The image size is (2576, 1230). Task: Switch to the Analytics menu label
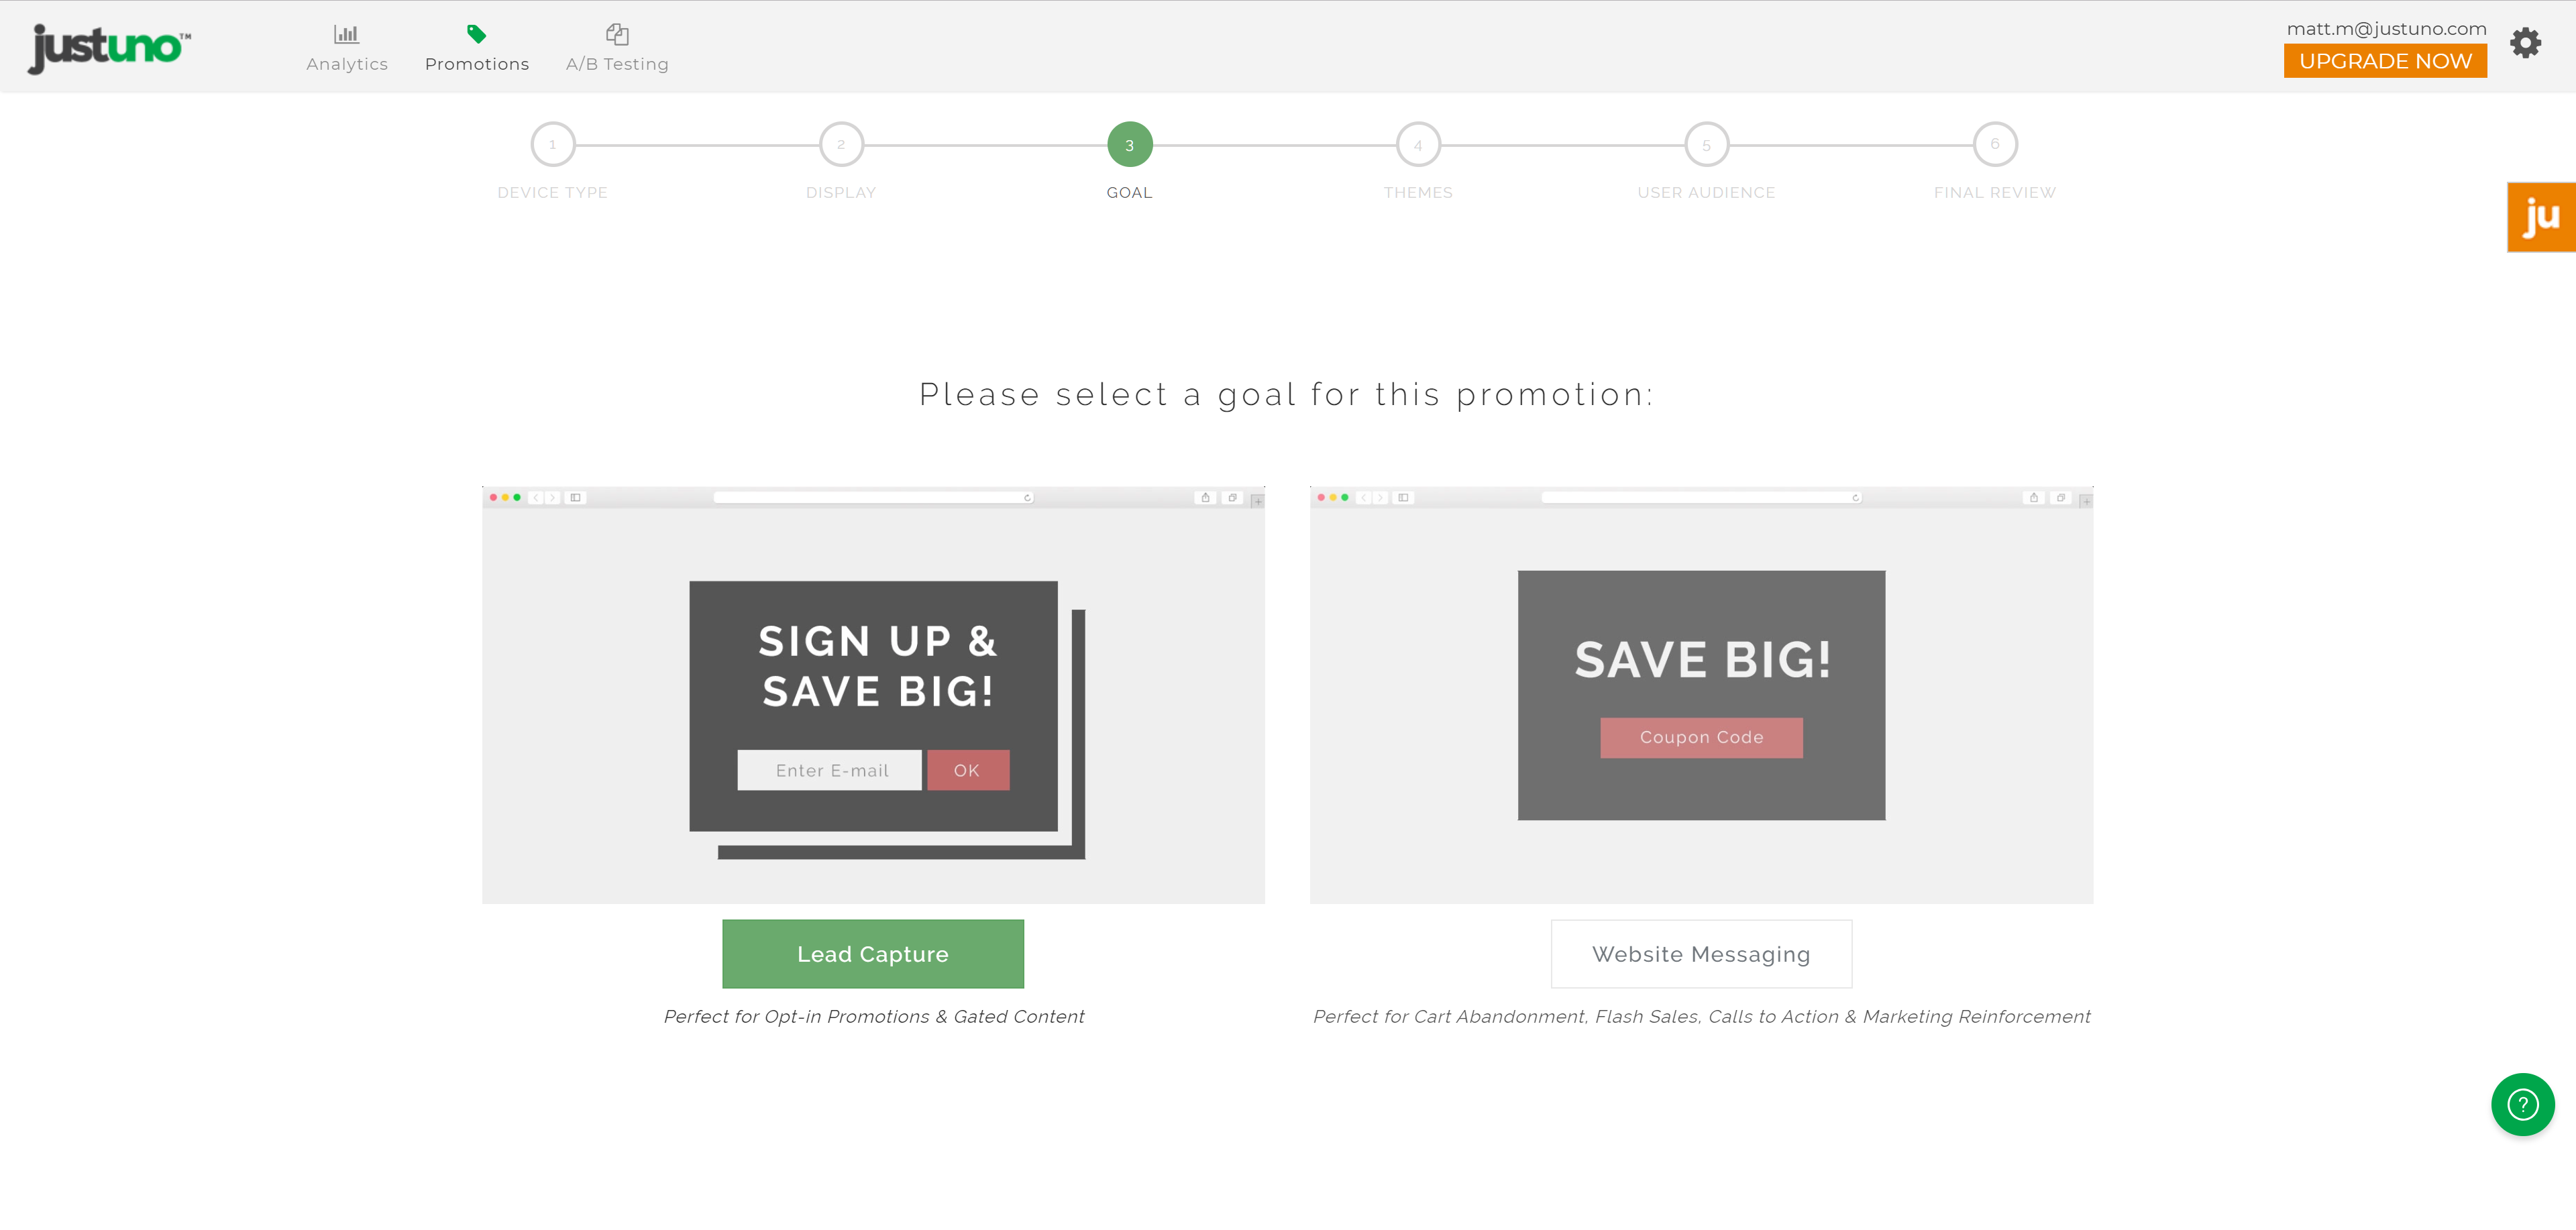tap(347, 64)
